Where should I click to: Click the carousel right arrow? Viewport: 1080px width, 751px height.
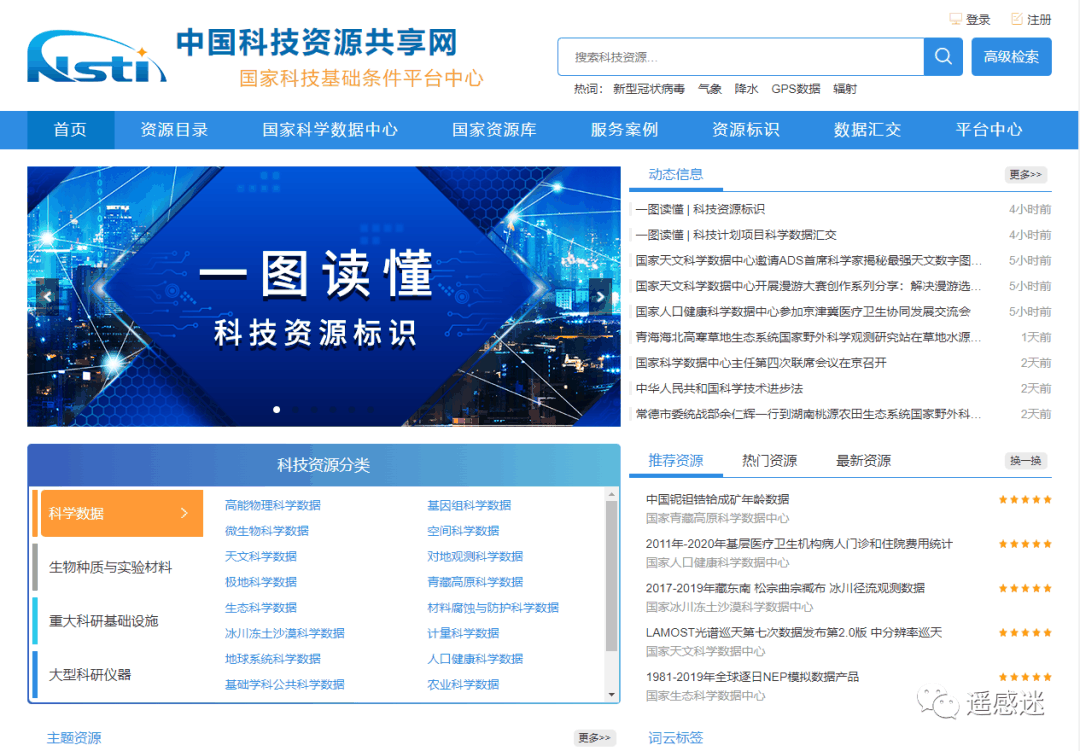(600, 297)
